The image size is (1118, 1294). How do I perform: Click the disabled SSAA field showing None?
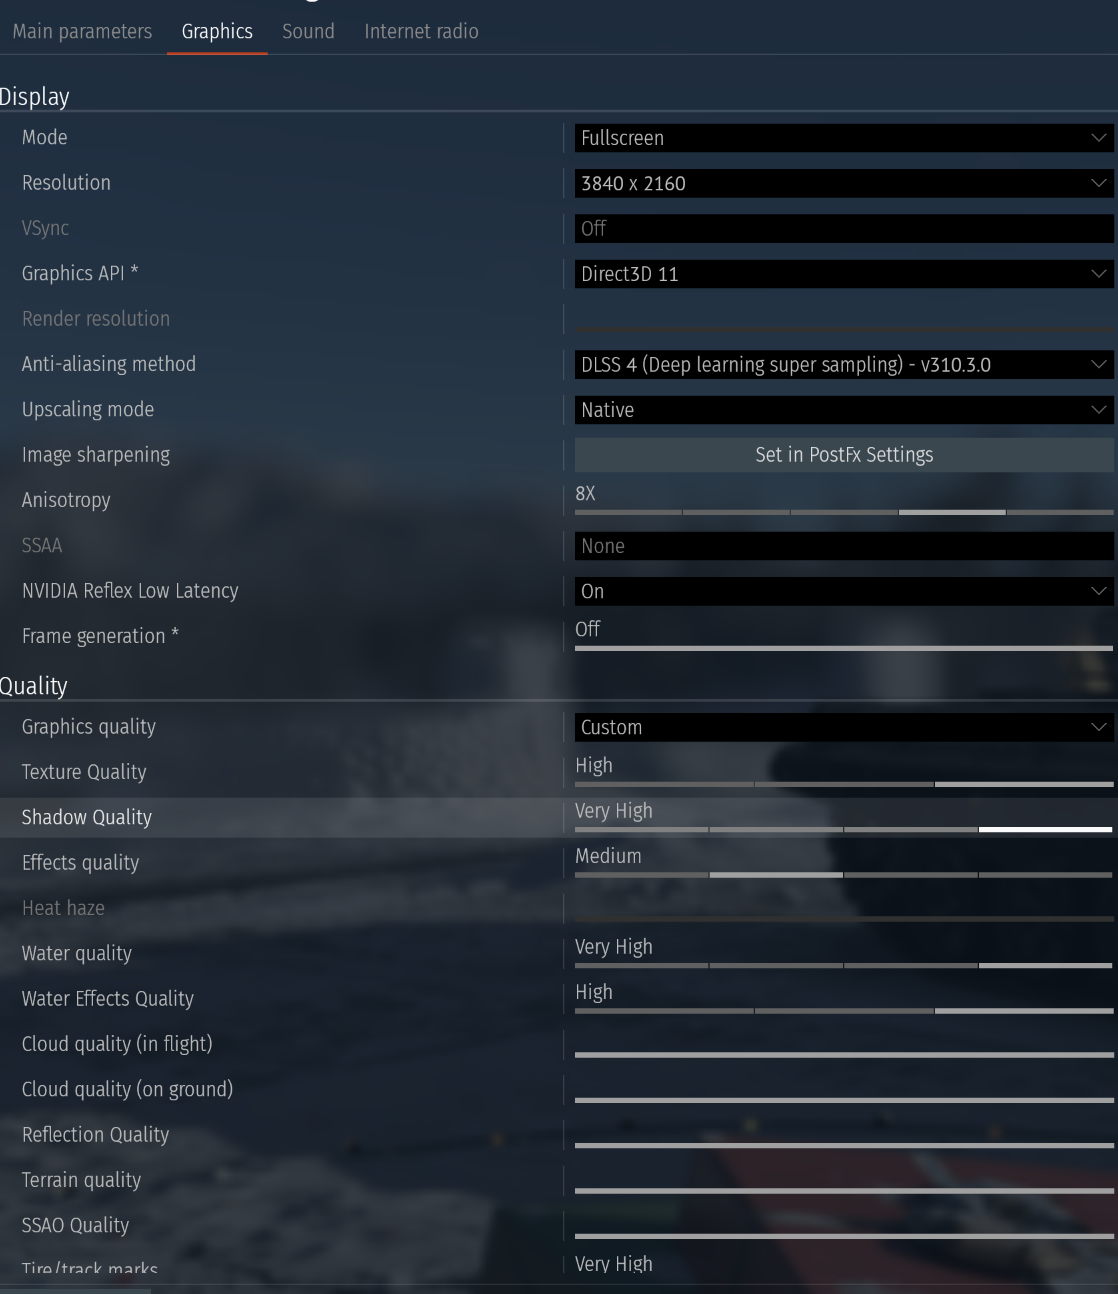coord(844,546)
